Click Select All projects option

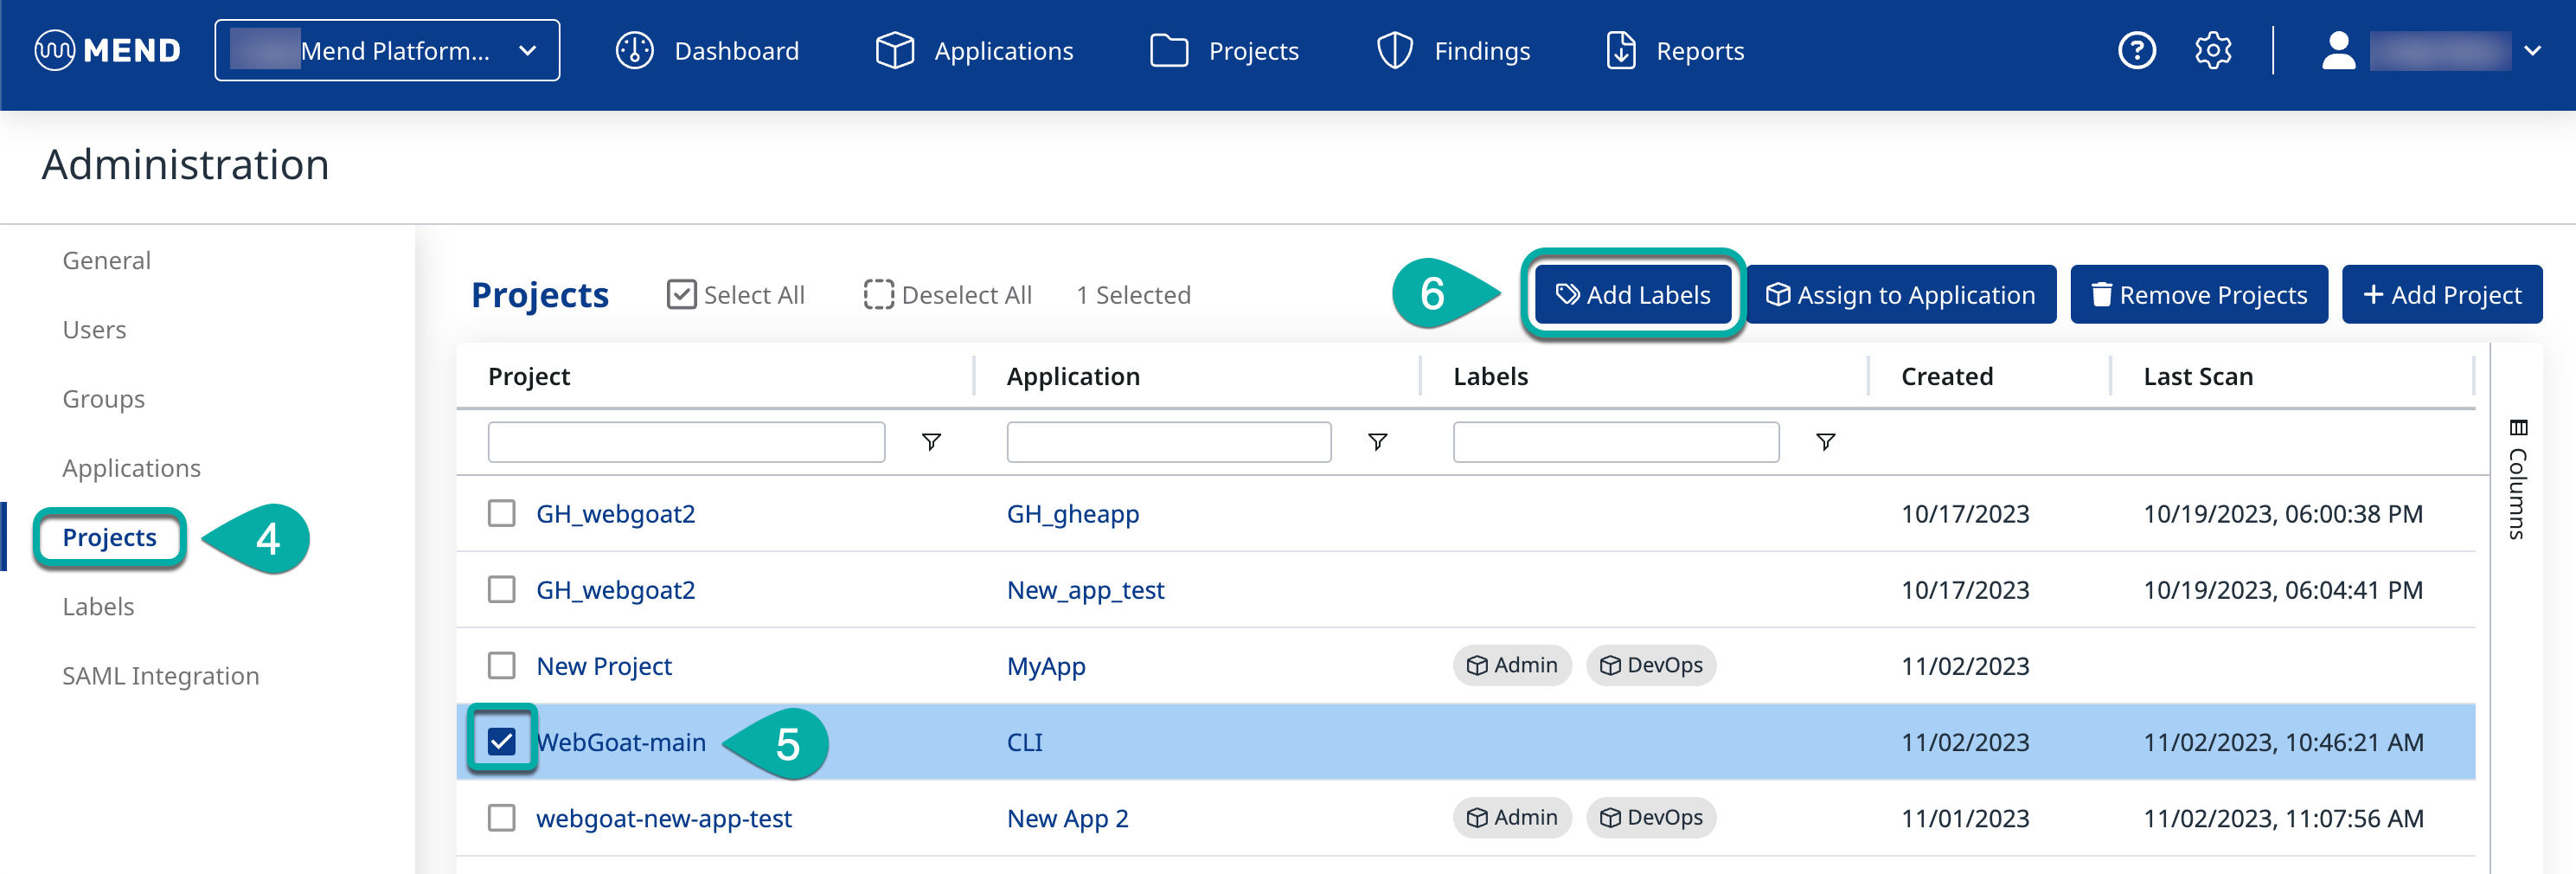[x=736, y=295]
